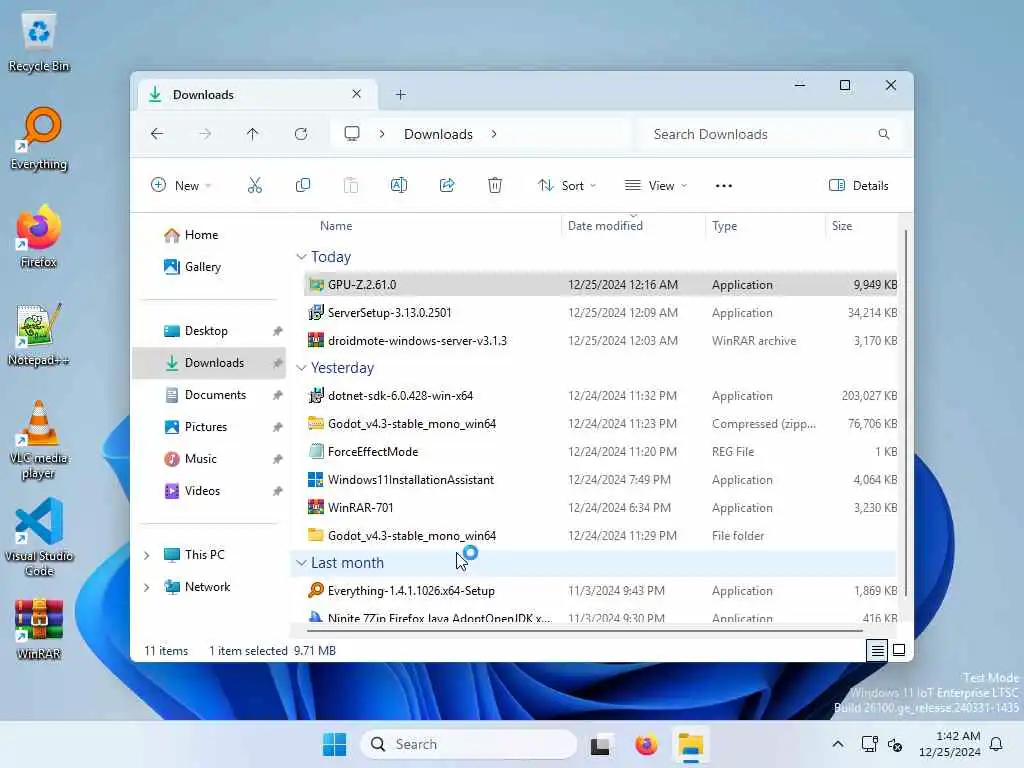Select Visual Studio Code desktop shortcut
Viewport: 1024px width, 768px height.
[x=39, y=537]
